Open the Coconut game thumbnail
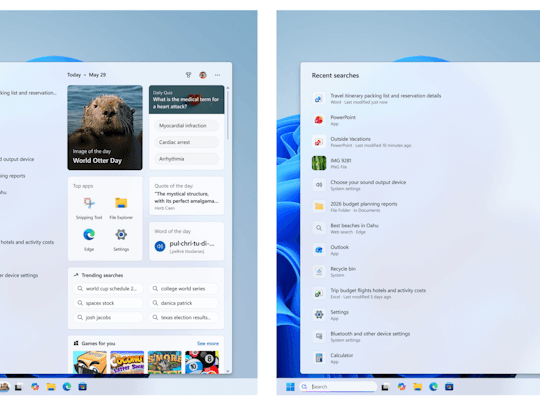 click(127, 362)
